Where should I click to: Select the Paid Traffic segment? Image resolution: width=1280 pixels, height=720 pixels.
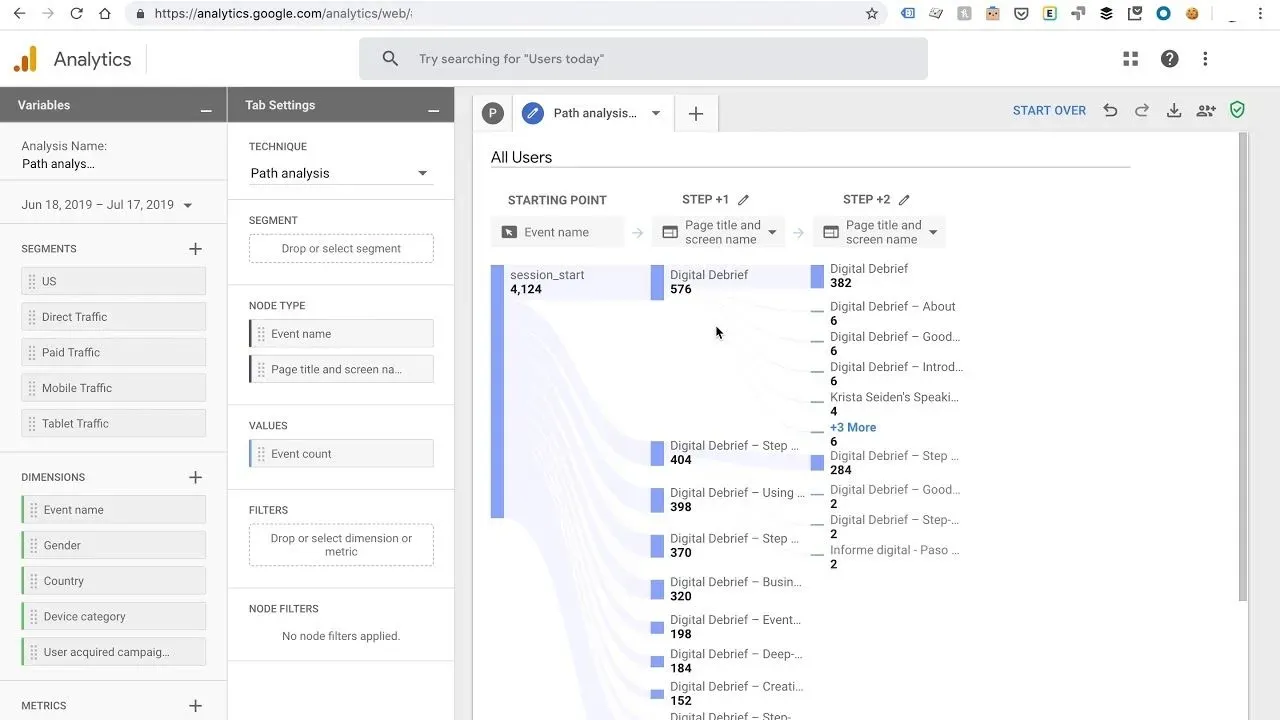(113, 352)
